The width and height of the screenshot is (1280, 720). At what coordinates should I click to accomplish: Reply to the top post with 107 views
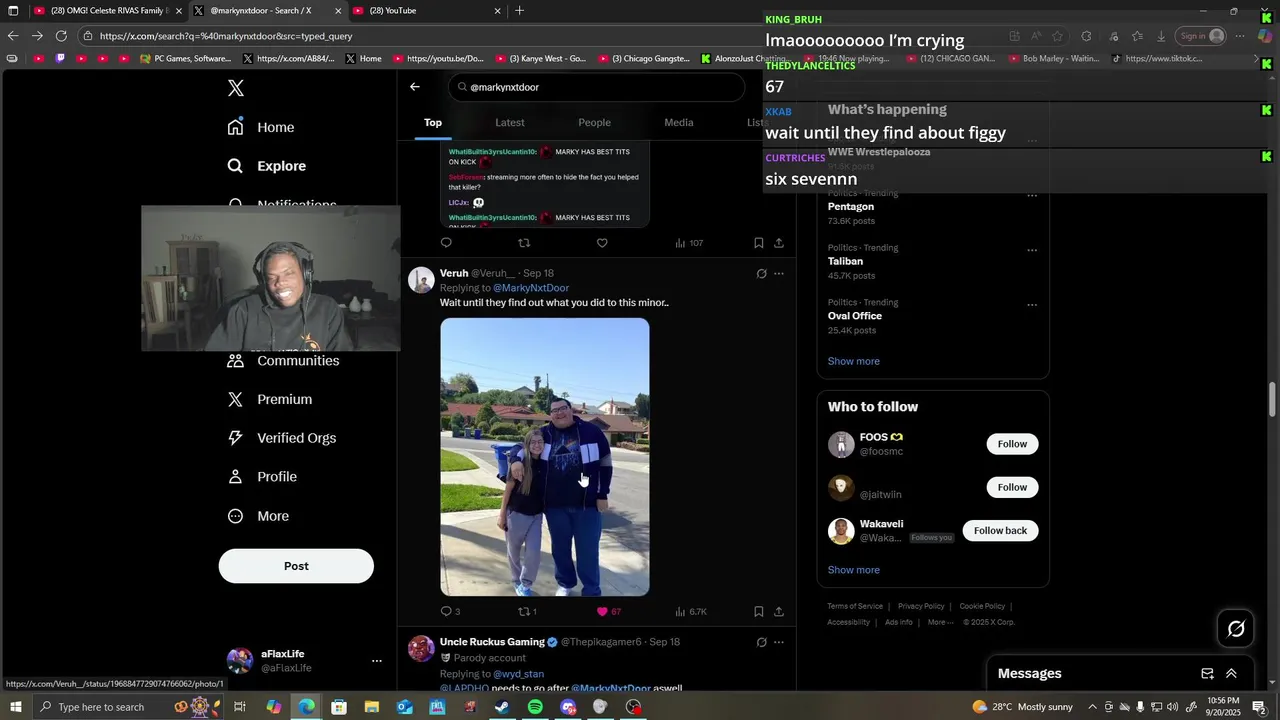click(x=446, y=243)
